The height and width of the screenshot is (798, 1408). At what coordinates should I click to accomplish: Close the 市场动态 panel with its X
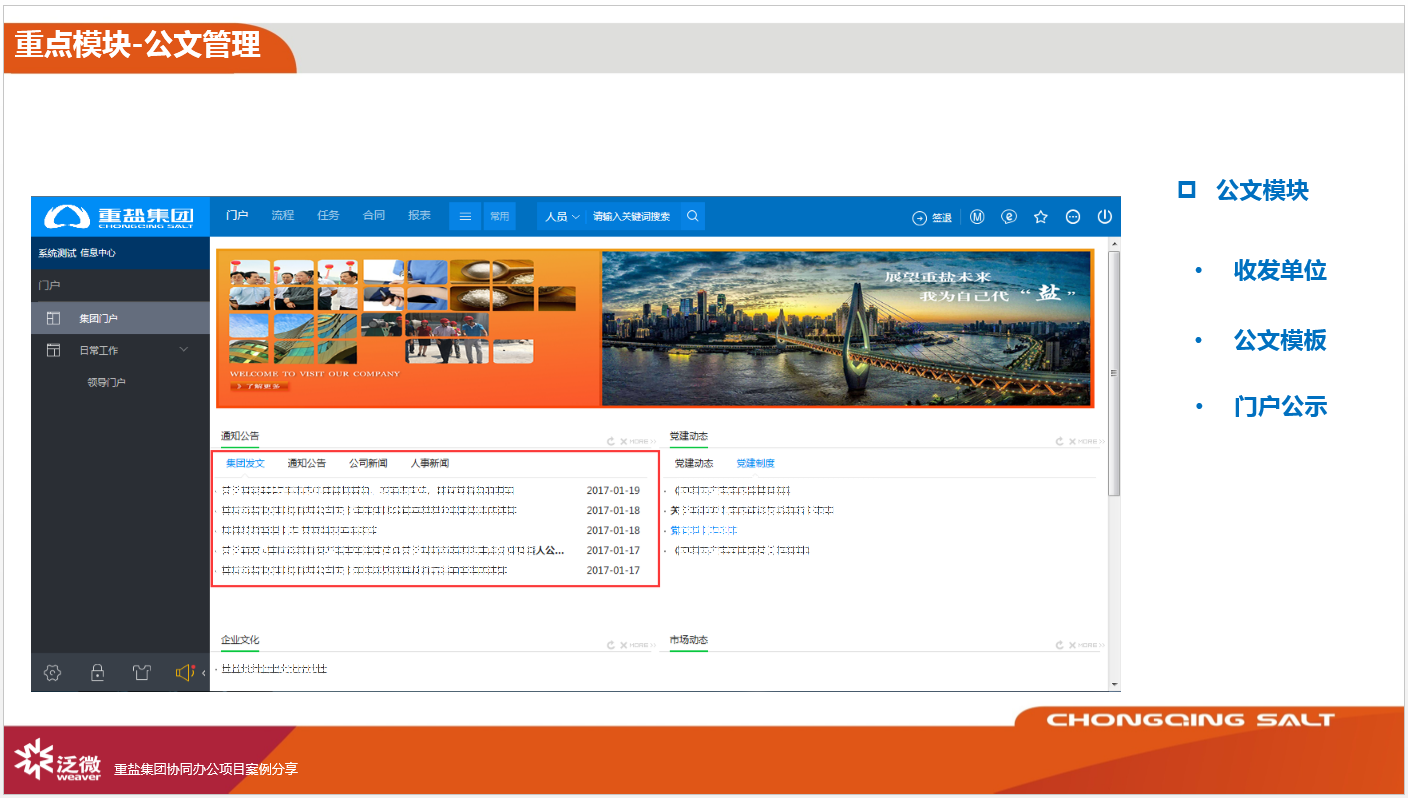coord(1071,645)
